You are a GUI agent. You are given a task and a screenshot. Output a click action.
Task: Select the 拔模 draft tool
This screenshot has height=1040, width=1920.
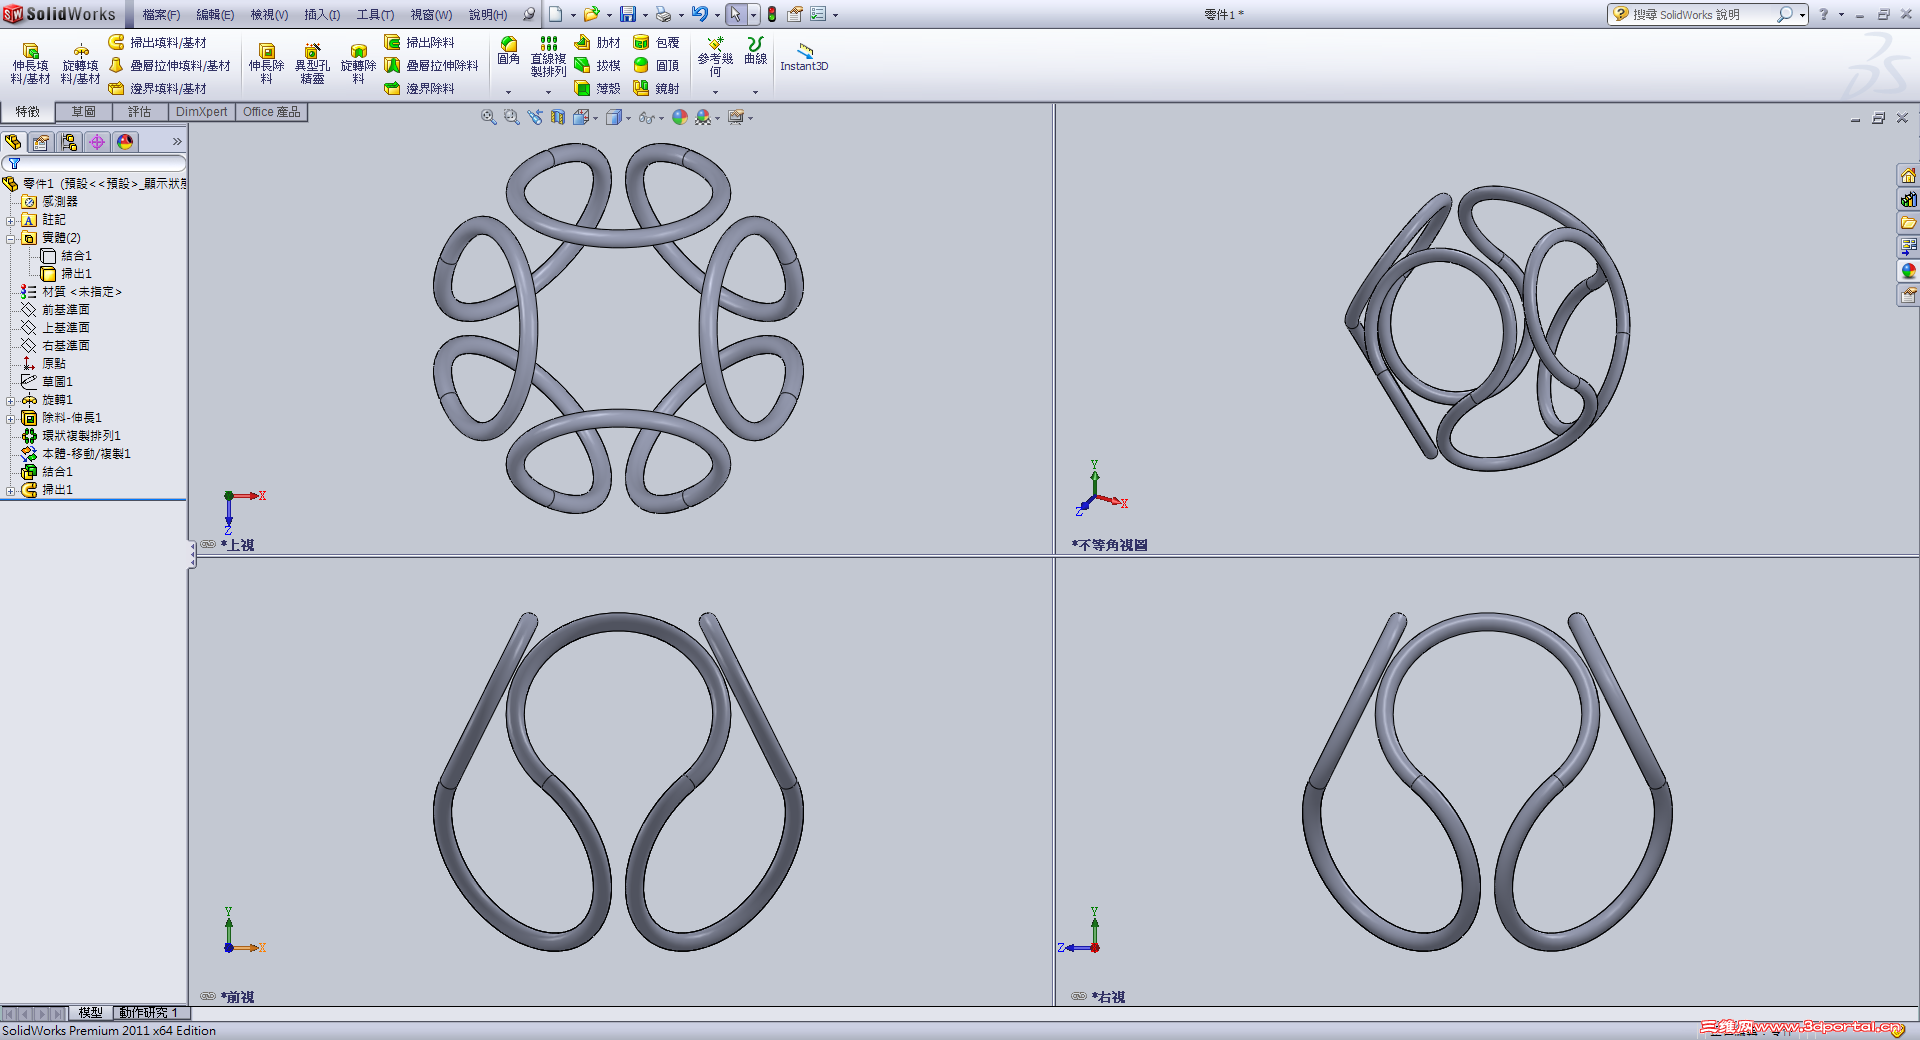598,65
